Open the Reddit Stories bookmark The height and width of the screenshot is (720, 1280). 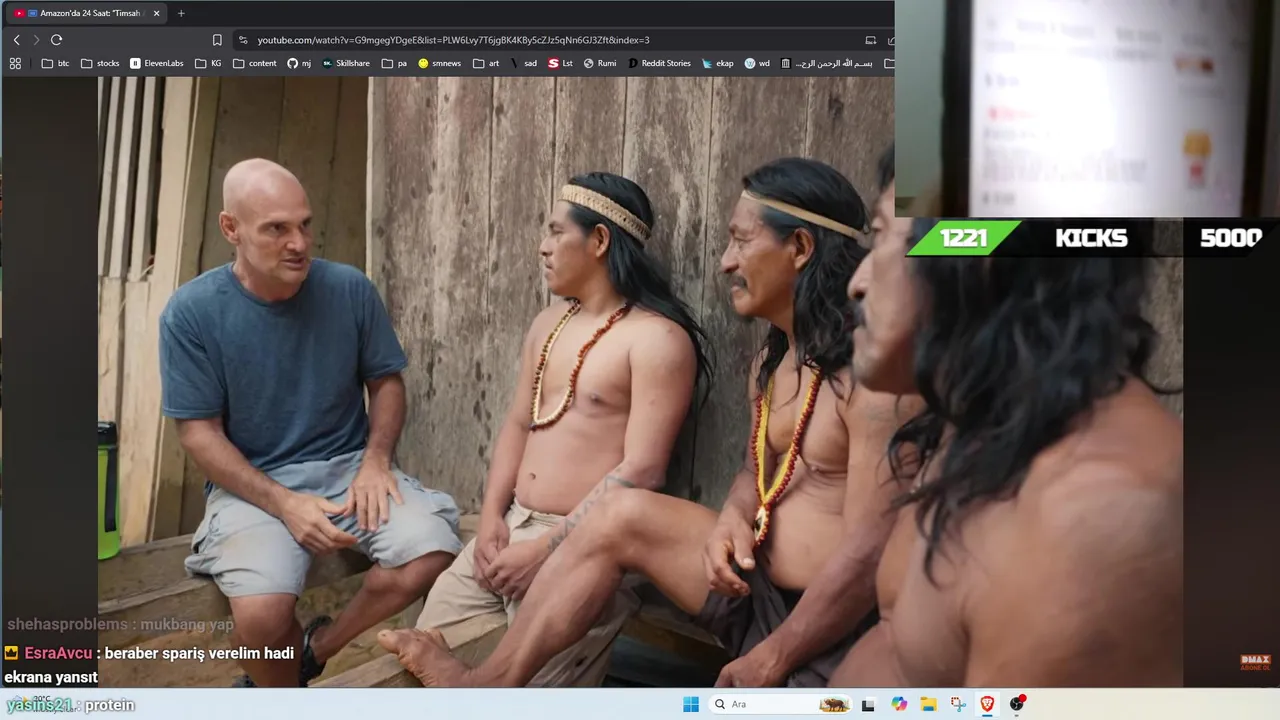[x=659, y=63]
